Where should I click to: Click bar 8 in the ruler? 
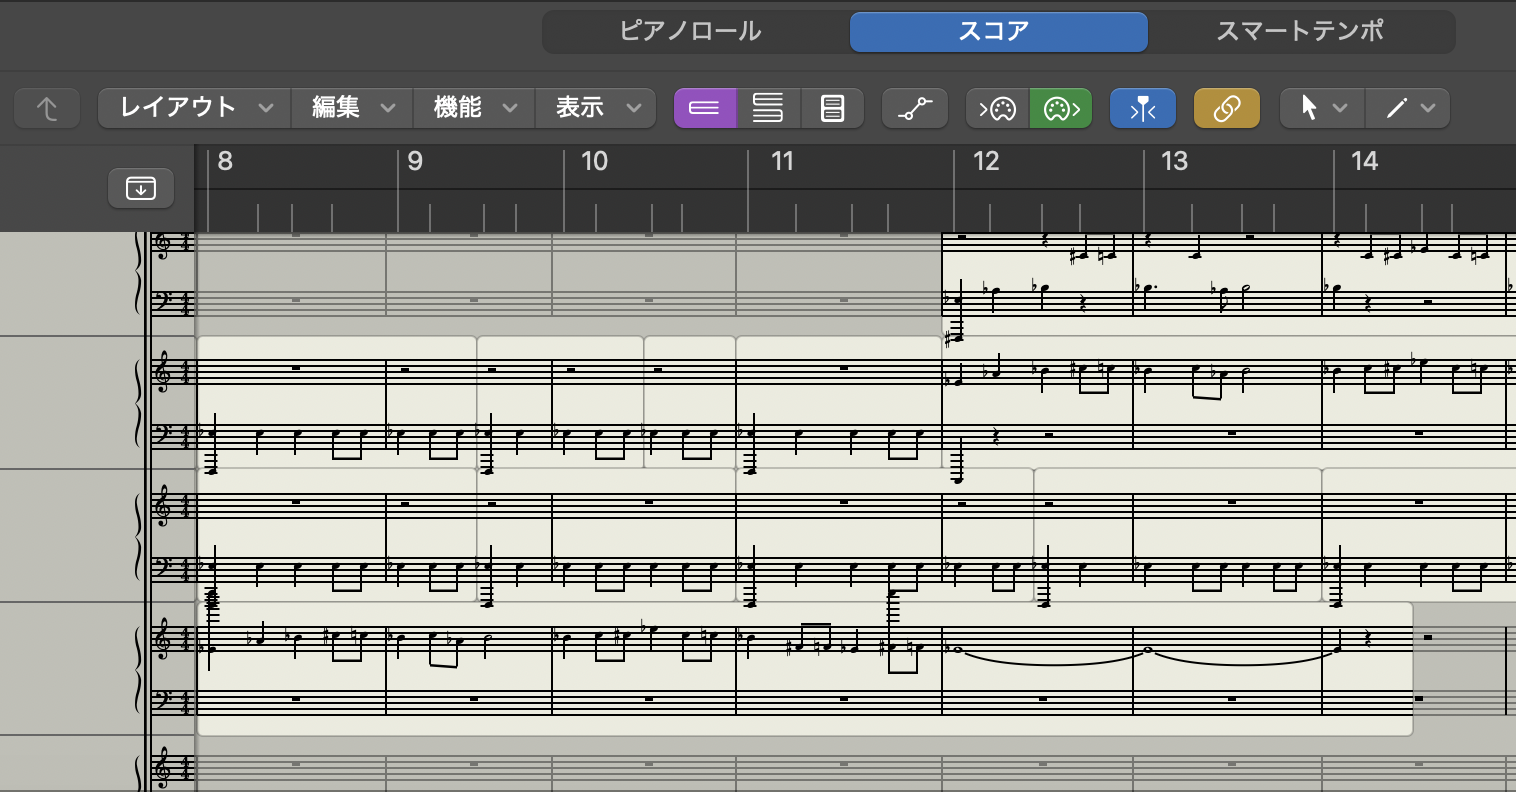[225, 161]
